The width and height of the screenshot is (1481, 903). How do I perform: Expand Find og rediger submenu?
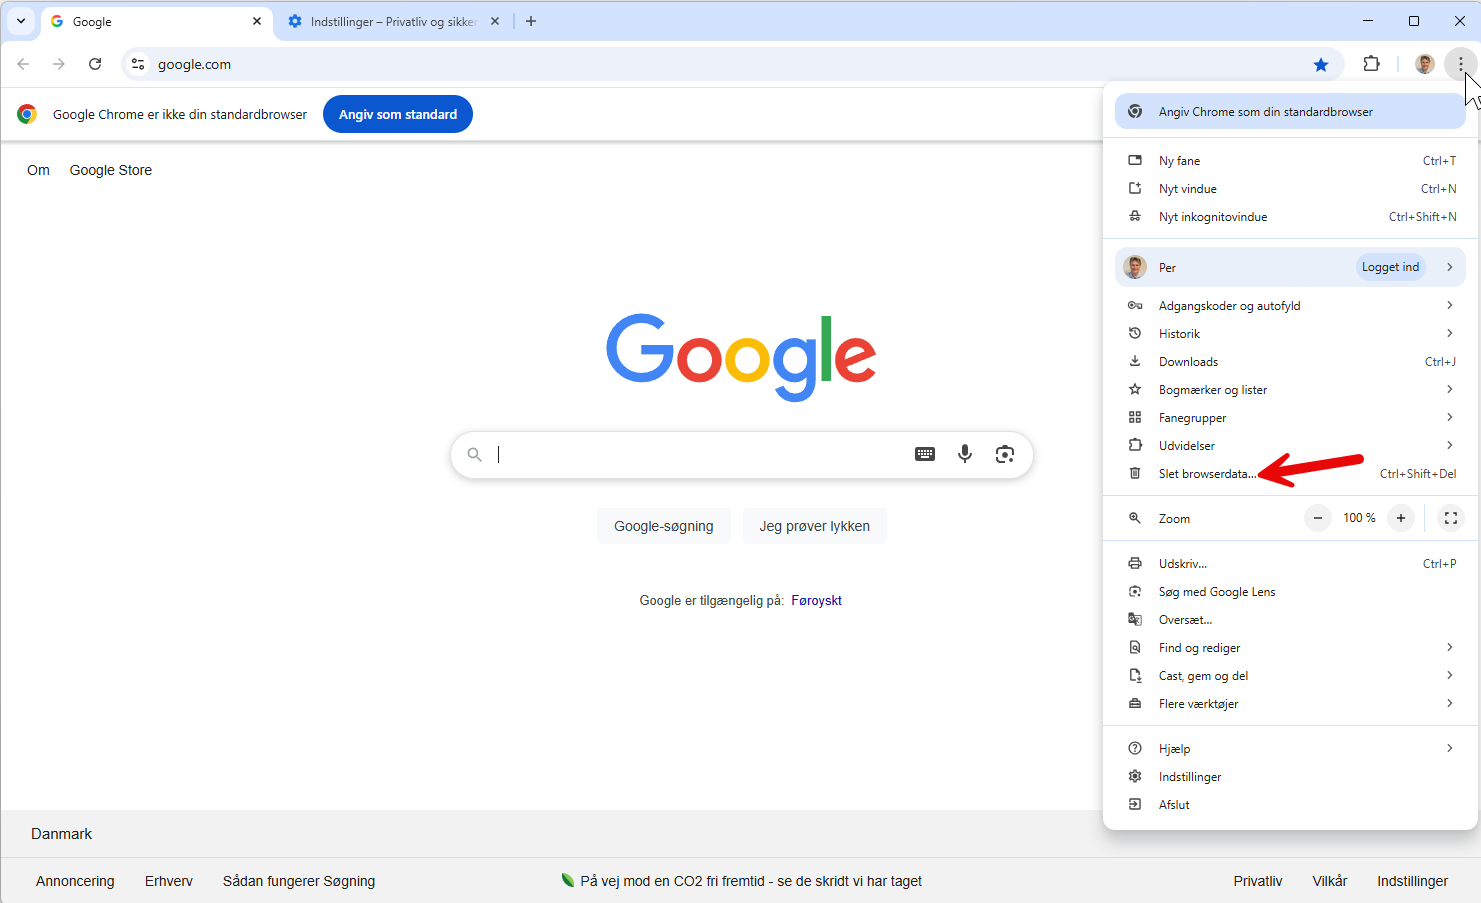pos(1290,648)
